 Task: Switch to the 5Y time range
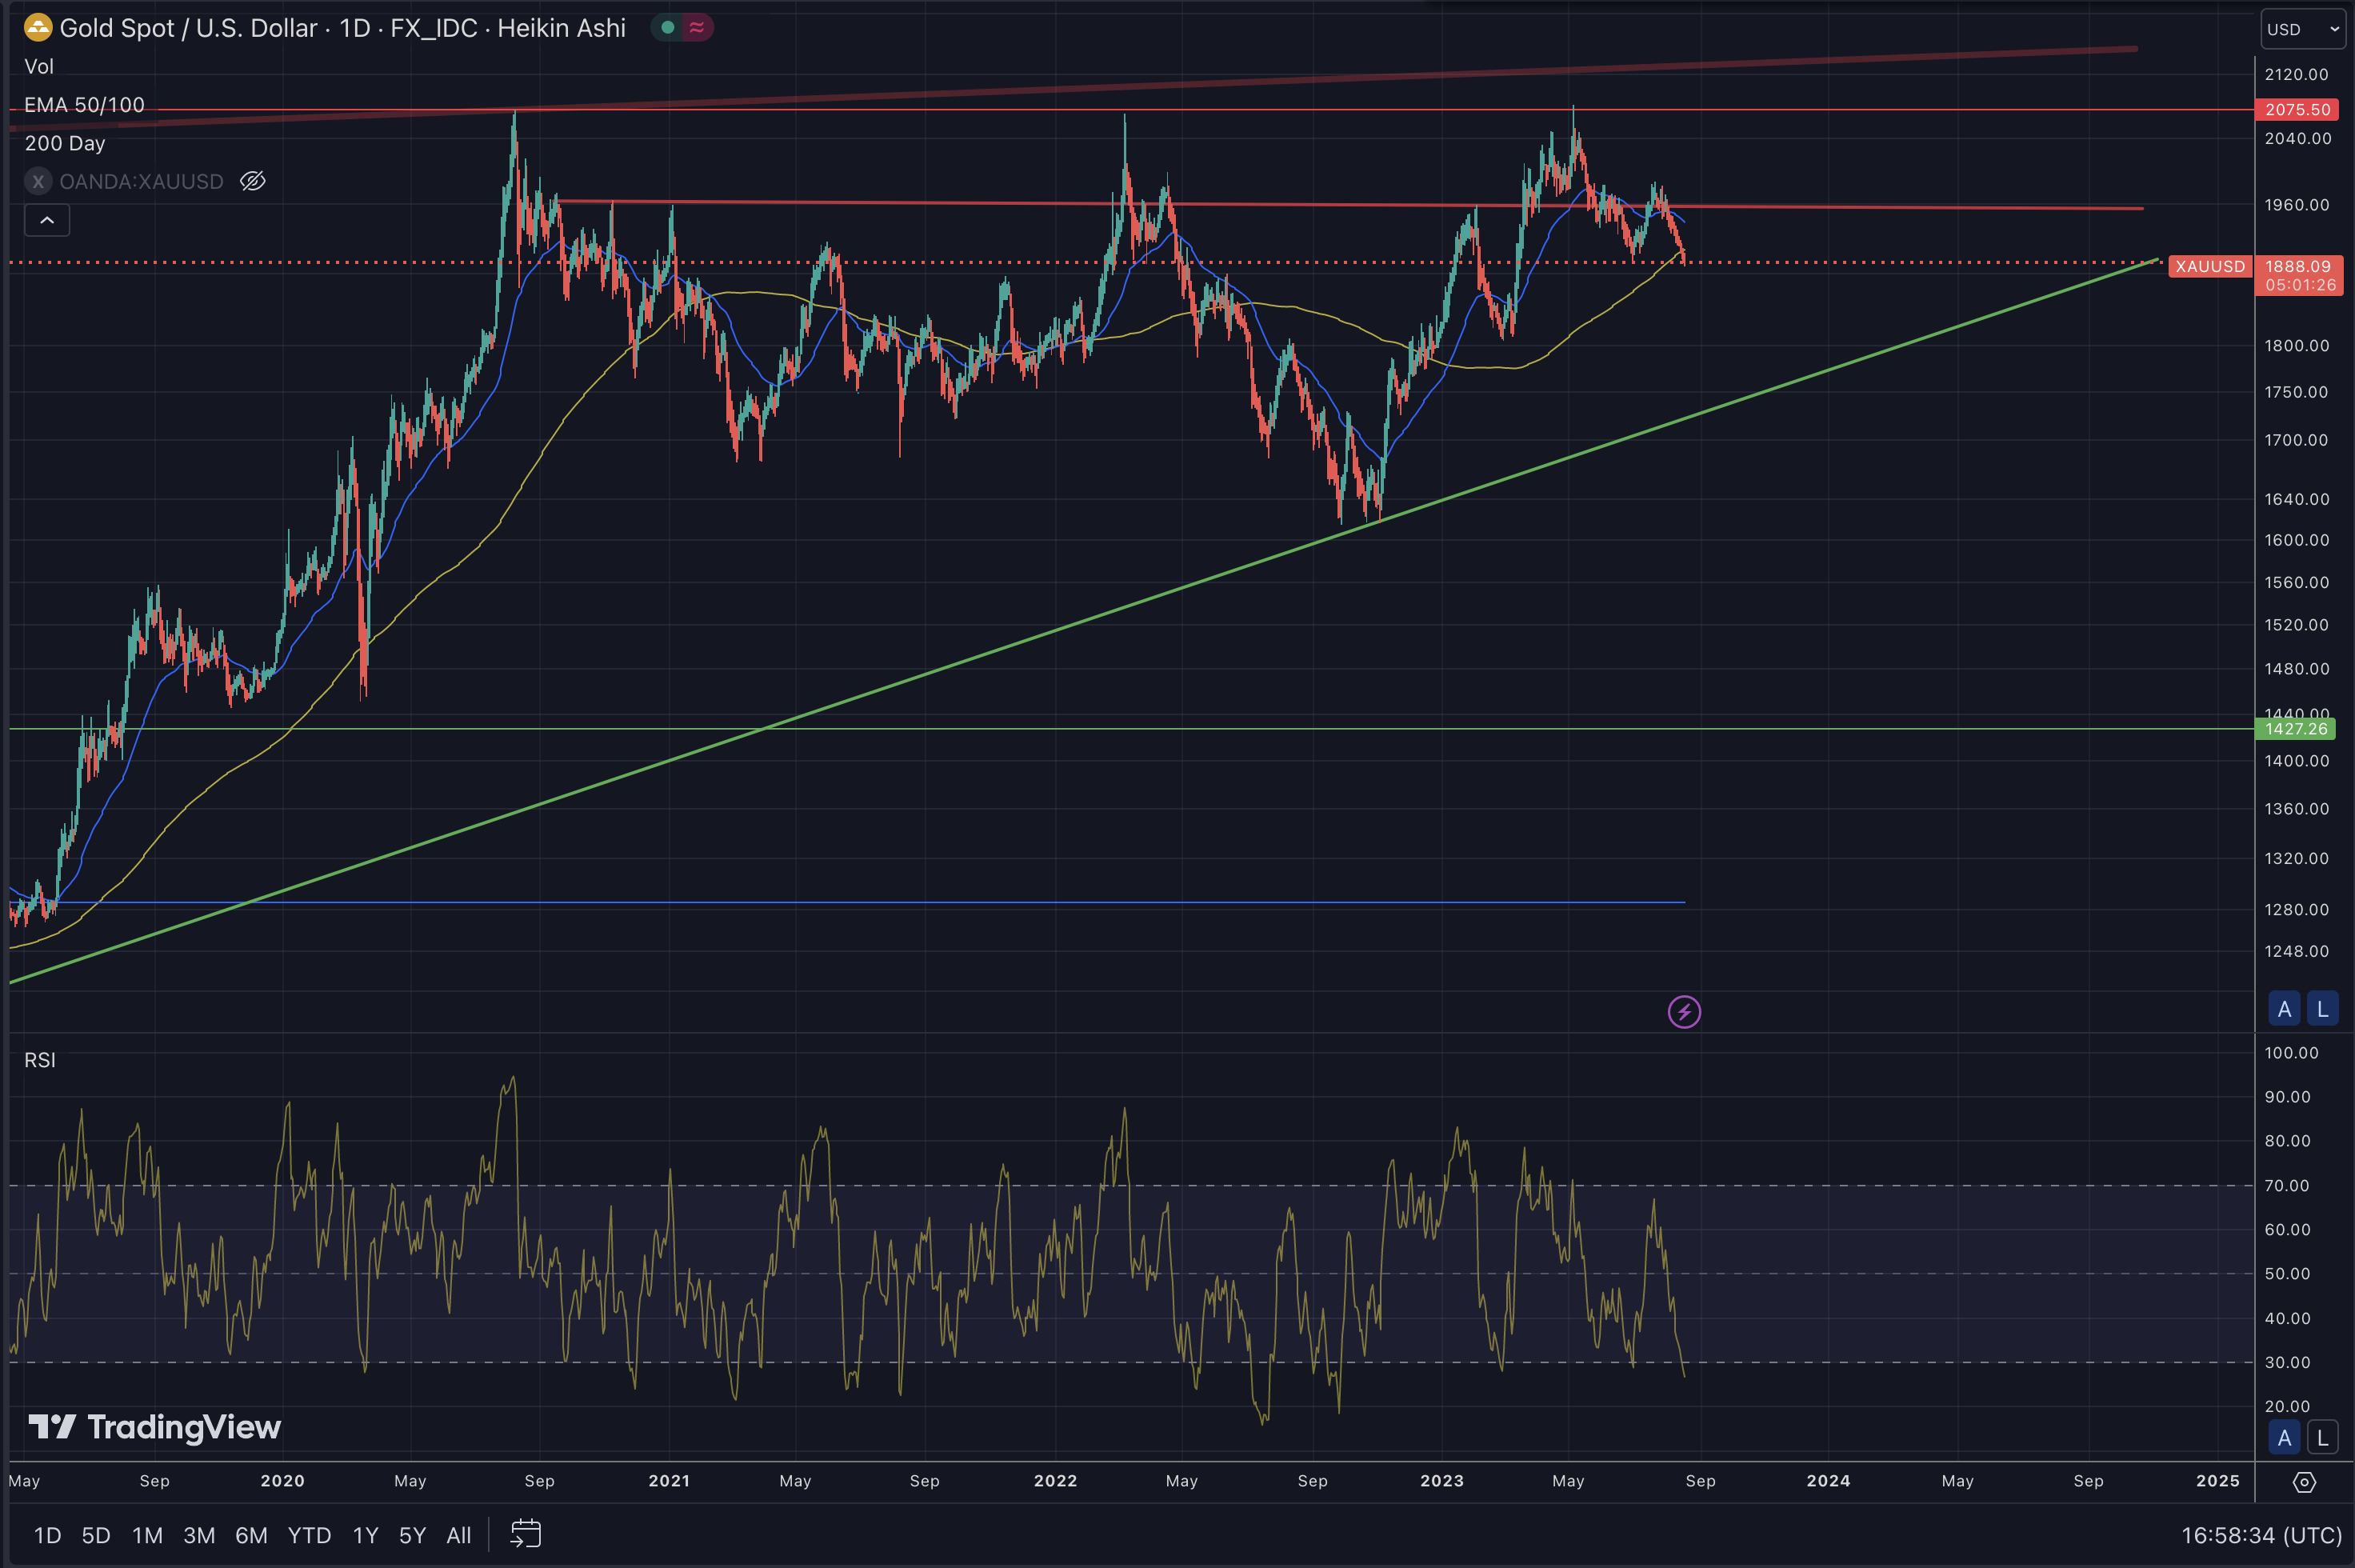tap(412, 1535)
